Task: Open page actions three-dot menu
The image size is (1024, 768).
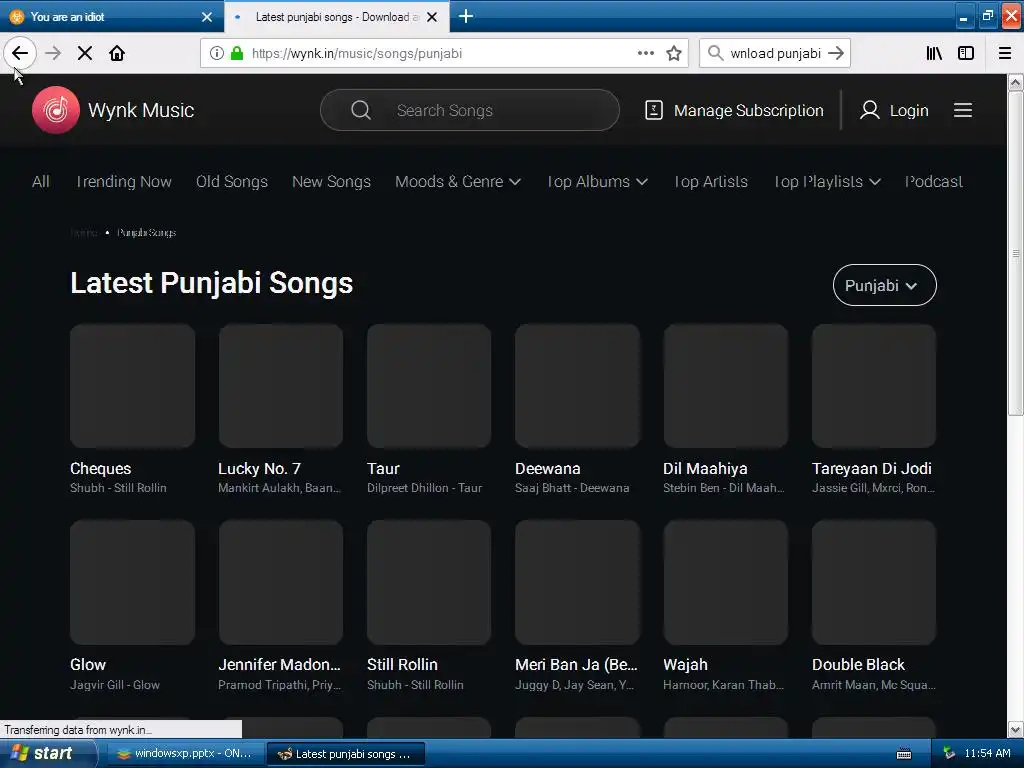Action: 645,53
